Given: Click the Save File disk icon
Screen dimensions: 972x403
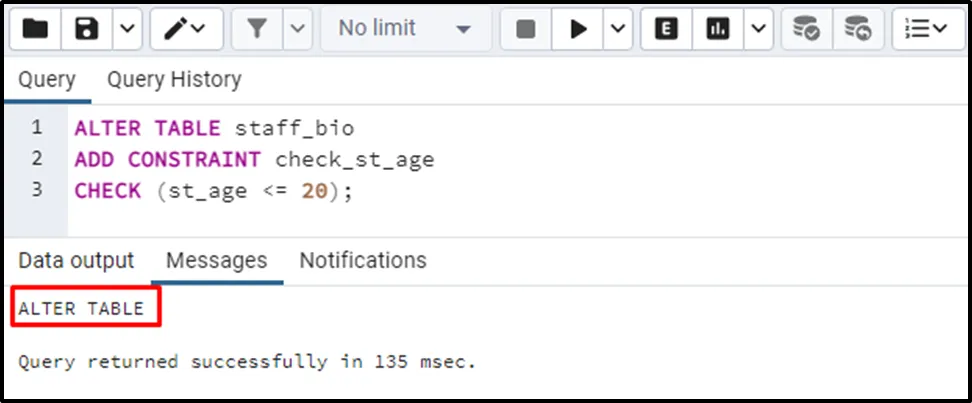Looking at the screenshot, I should coord(87,29).
